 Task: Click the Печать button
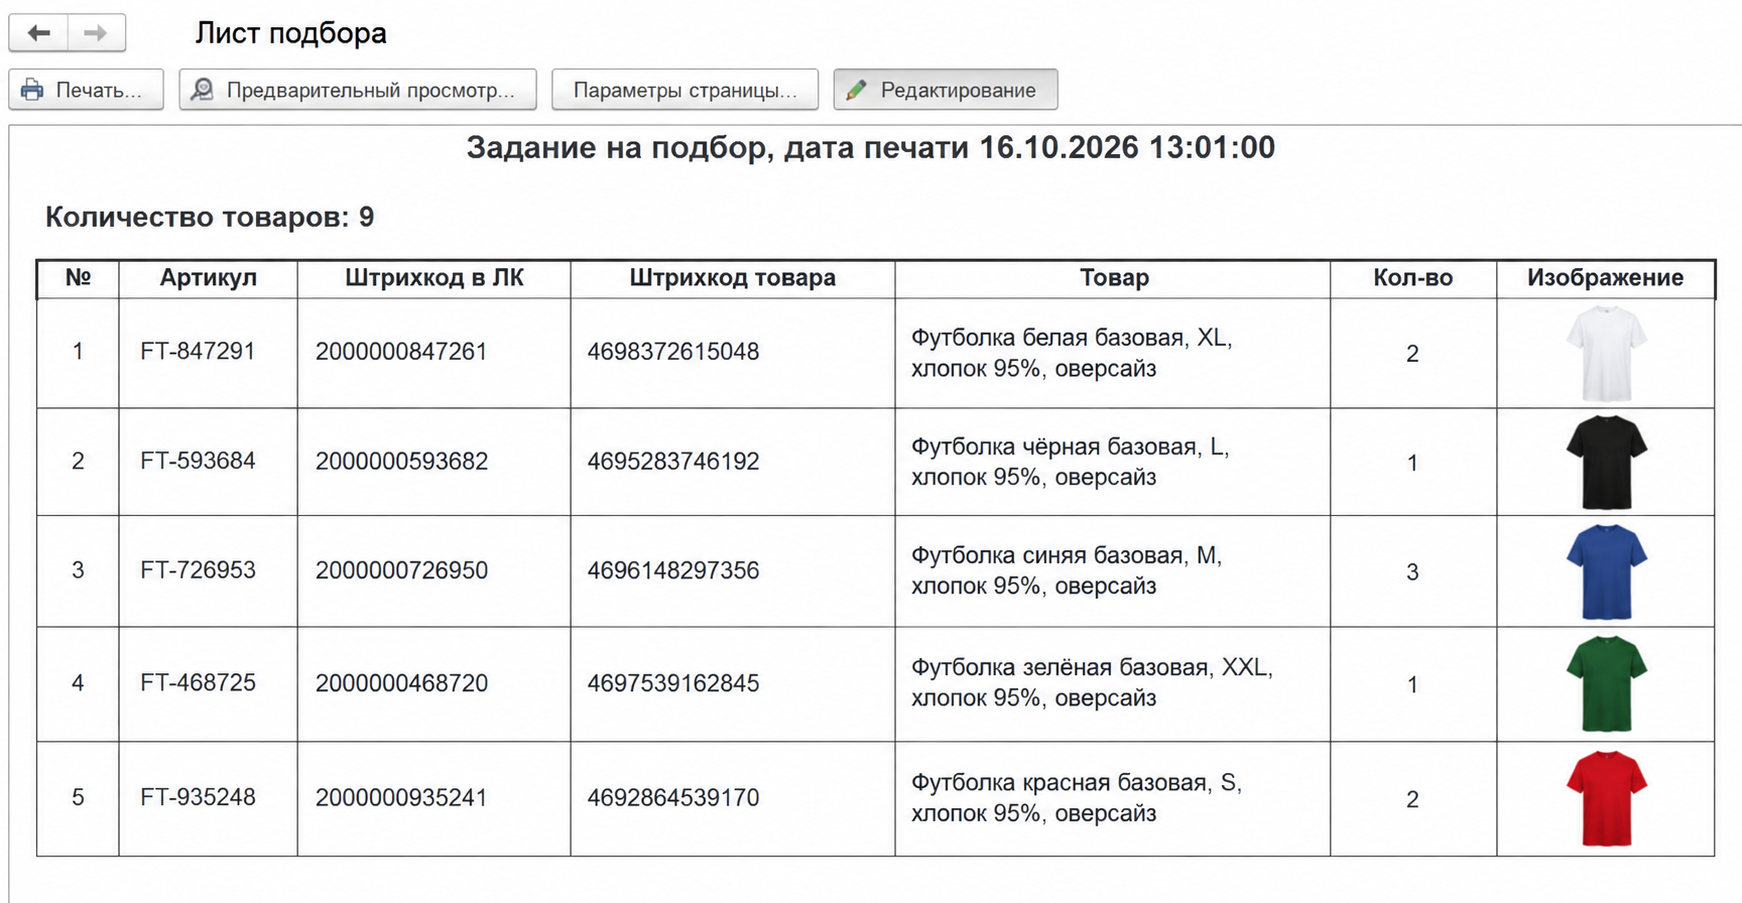pyautogui.click(x=86, y=90)
